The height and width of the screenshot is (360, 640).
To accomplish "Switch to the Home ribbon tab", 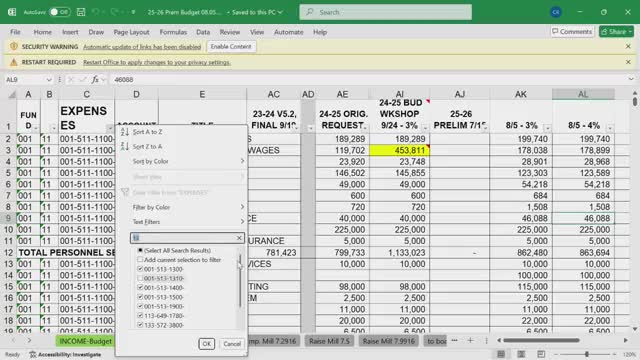I will coord(42,32).
